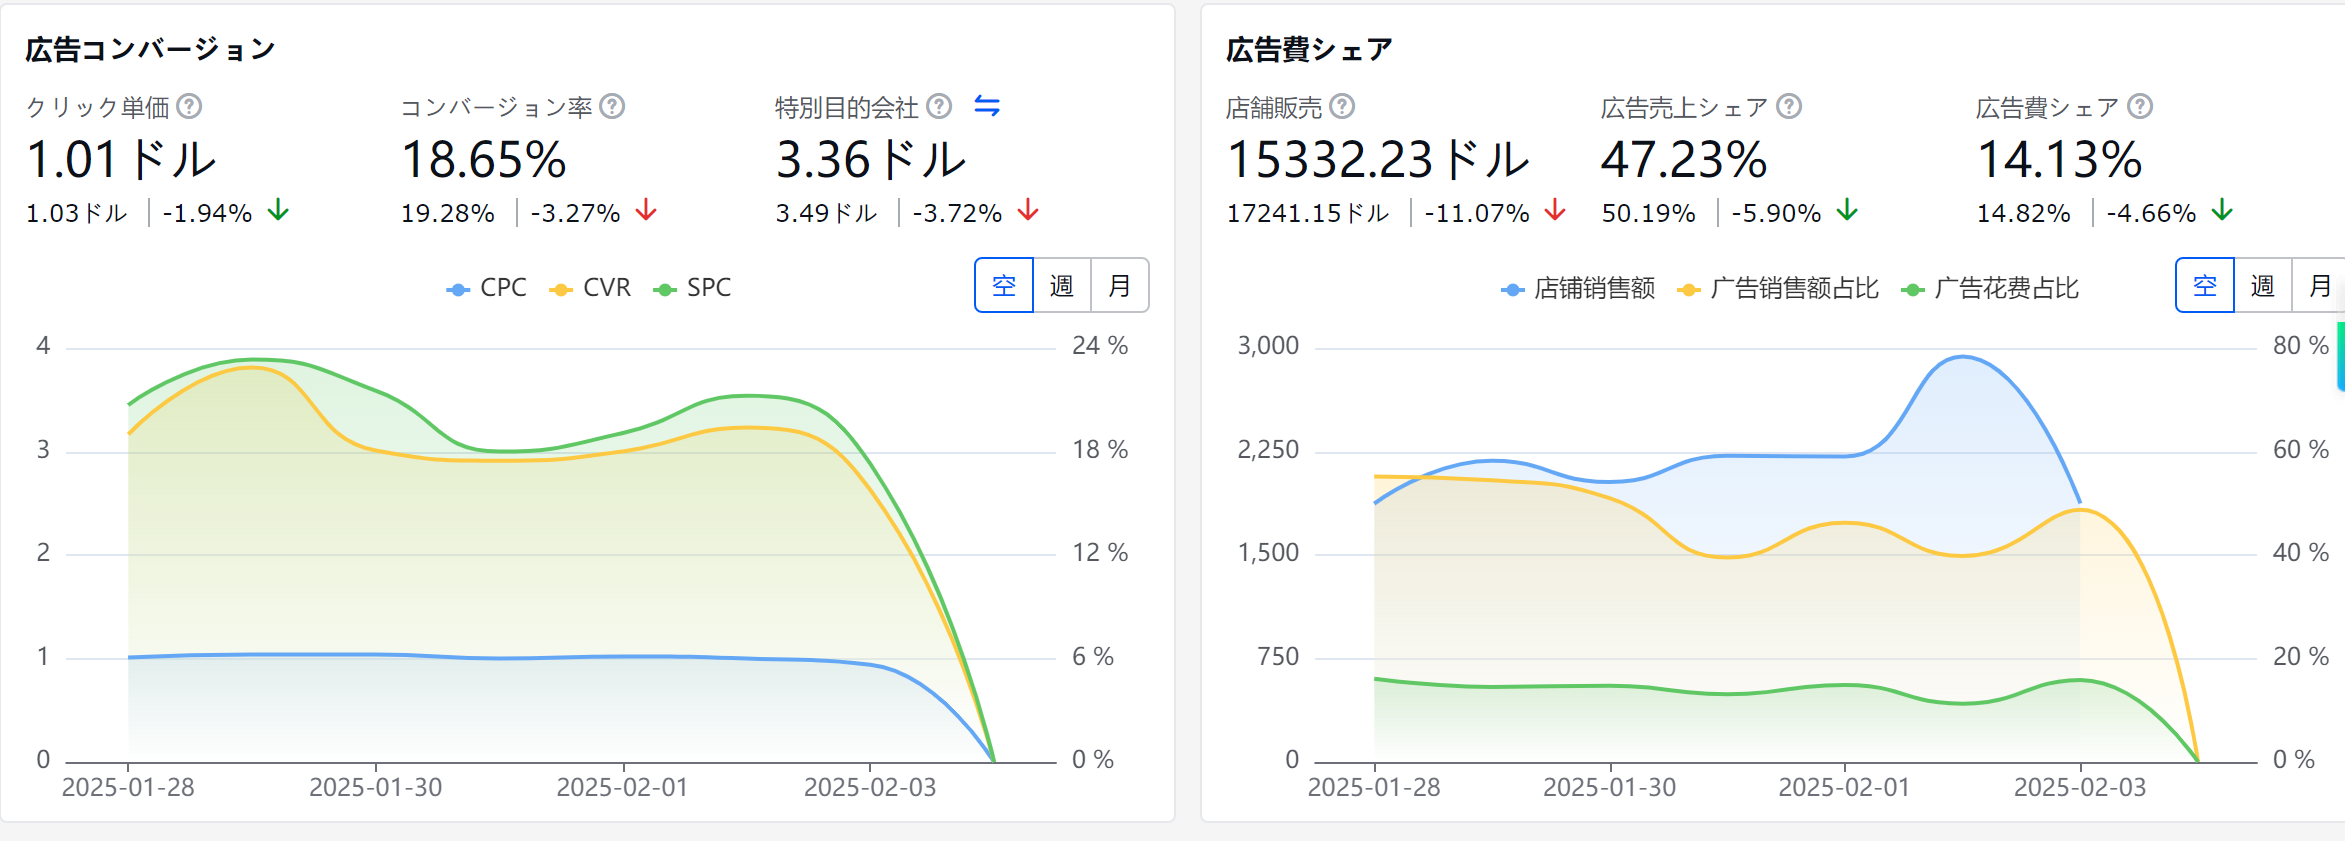
Task: Click the 2025-02-01 point on conversion chart axis
Action: coord(623,786)
